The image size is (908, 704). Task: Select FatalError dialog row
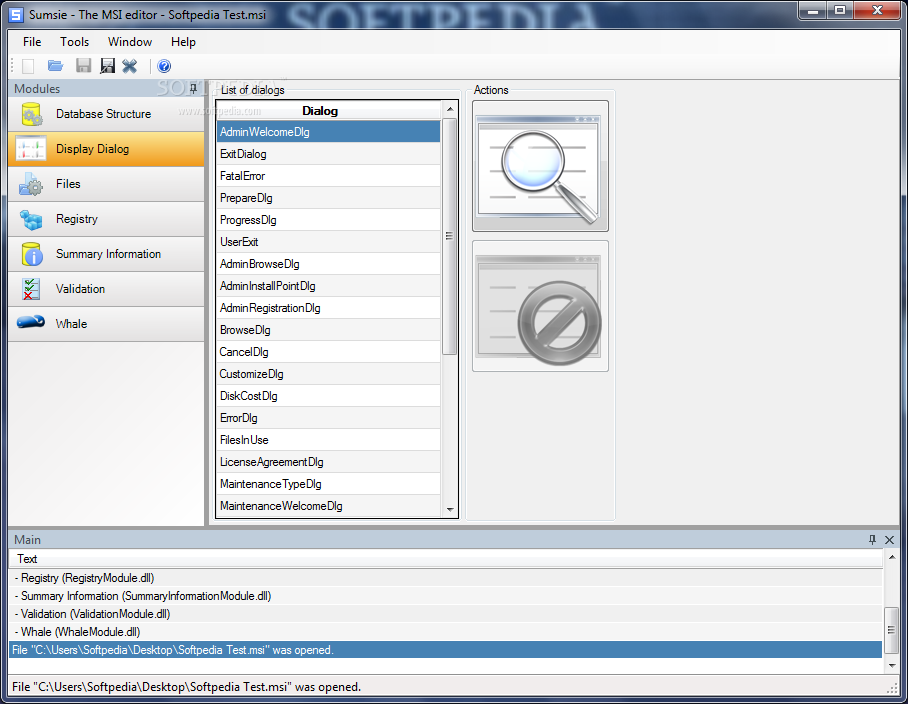(x=328, y=176)
